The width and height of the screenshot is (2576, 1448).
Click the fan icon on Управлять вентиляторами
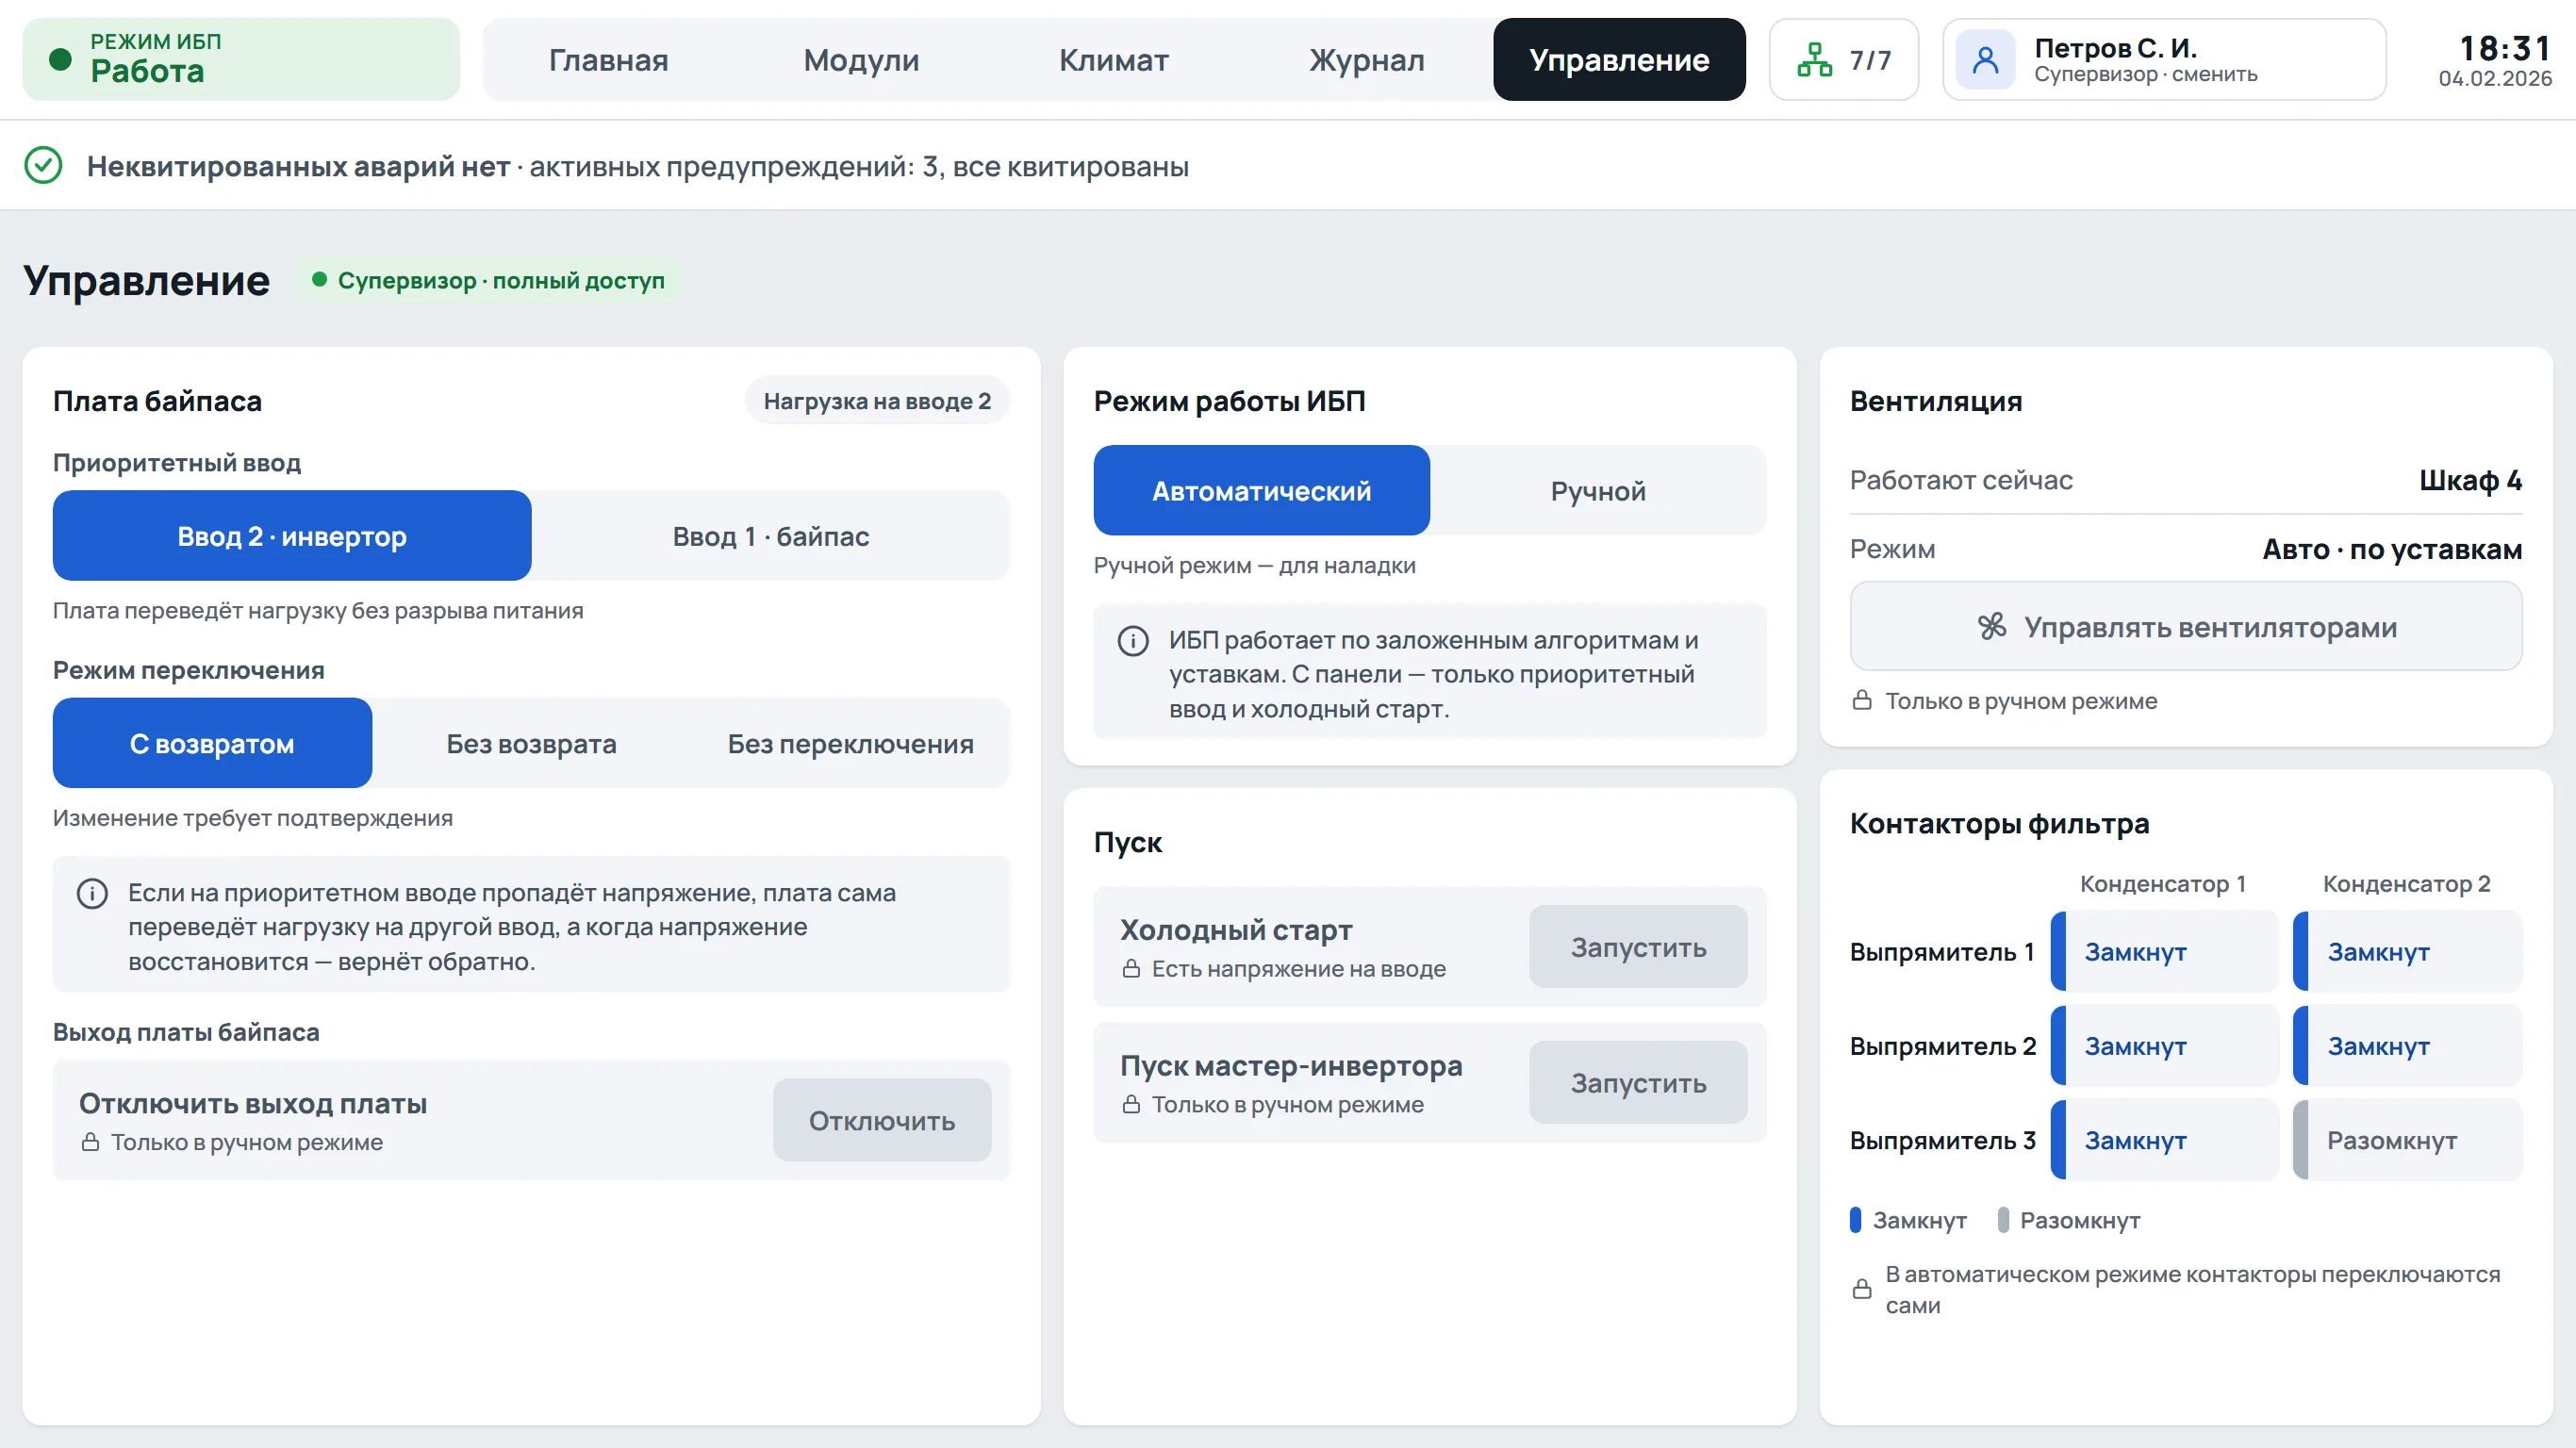[1991, 627]
